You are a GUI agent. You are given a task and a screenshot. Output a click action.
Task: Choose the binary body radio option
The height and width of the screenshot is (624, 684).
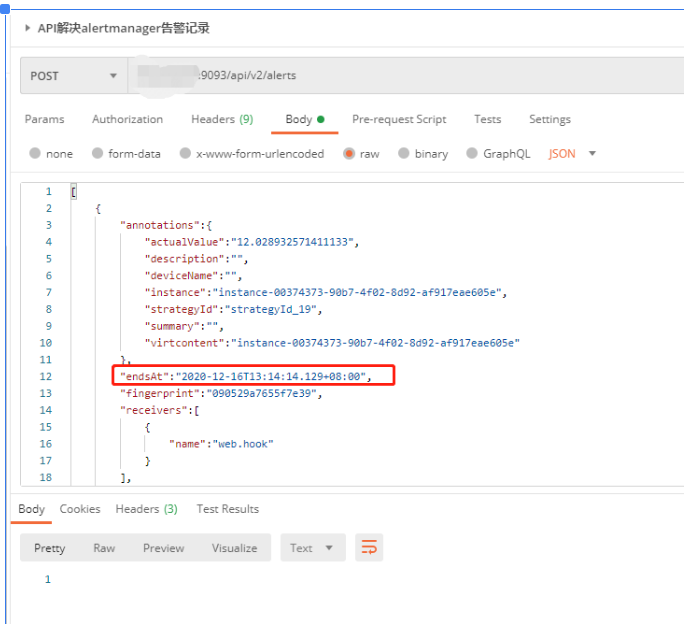(404, 154)
